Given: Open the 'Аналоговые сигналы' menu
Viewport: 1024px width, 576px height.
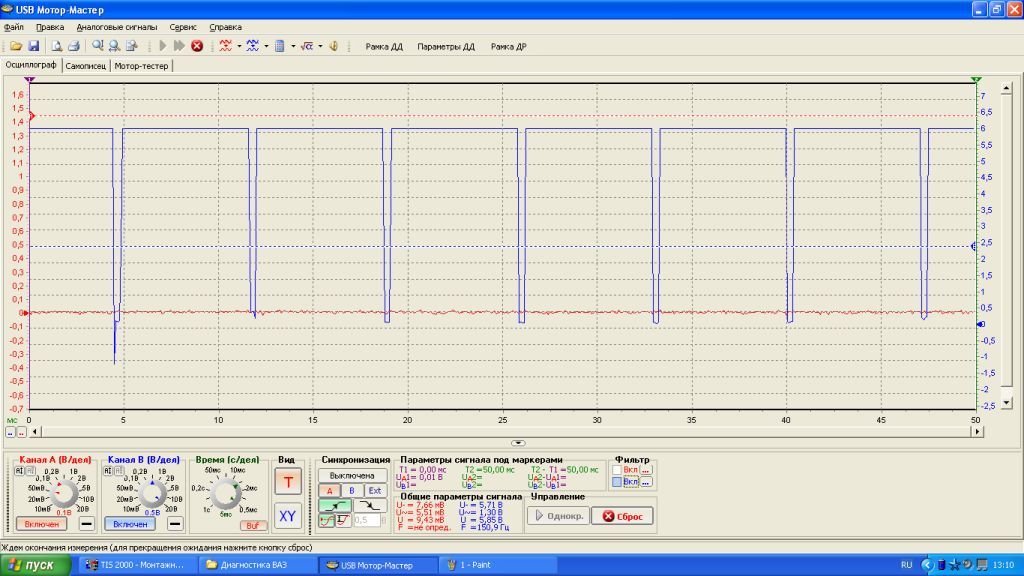Looking at the screenshot, I should [117, 27].
